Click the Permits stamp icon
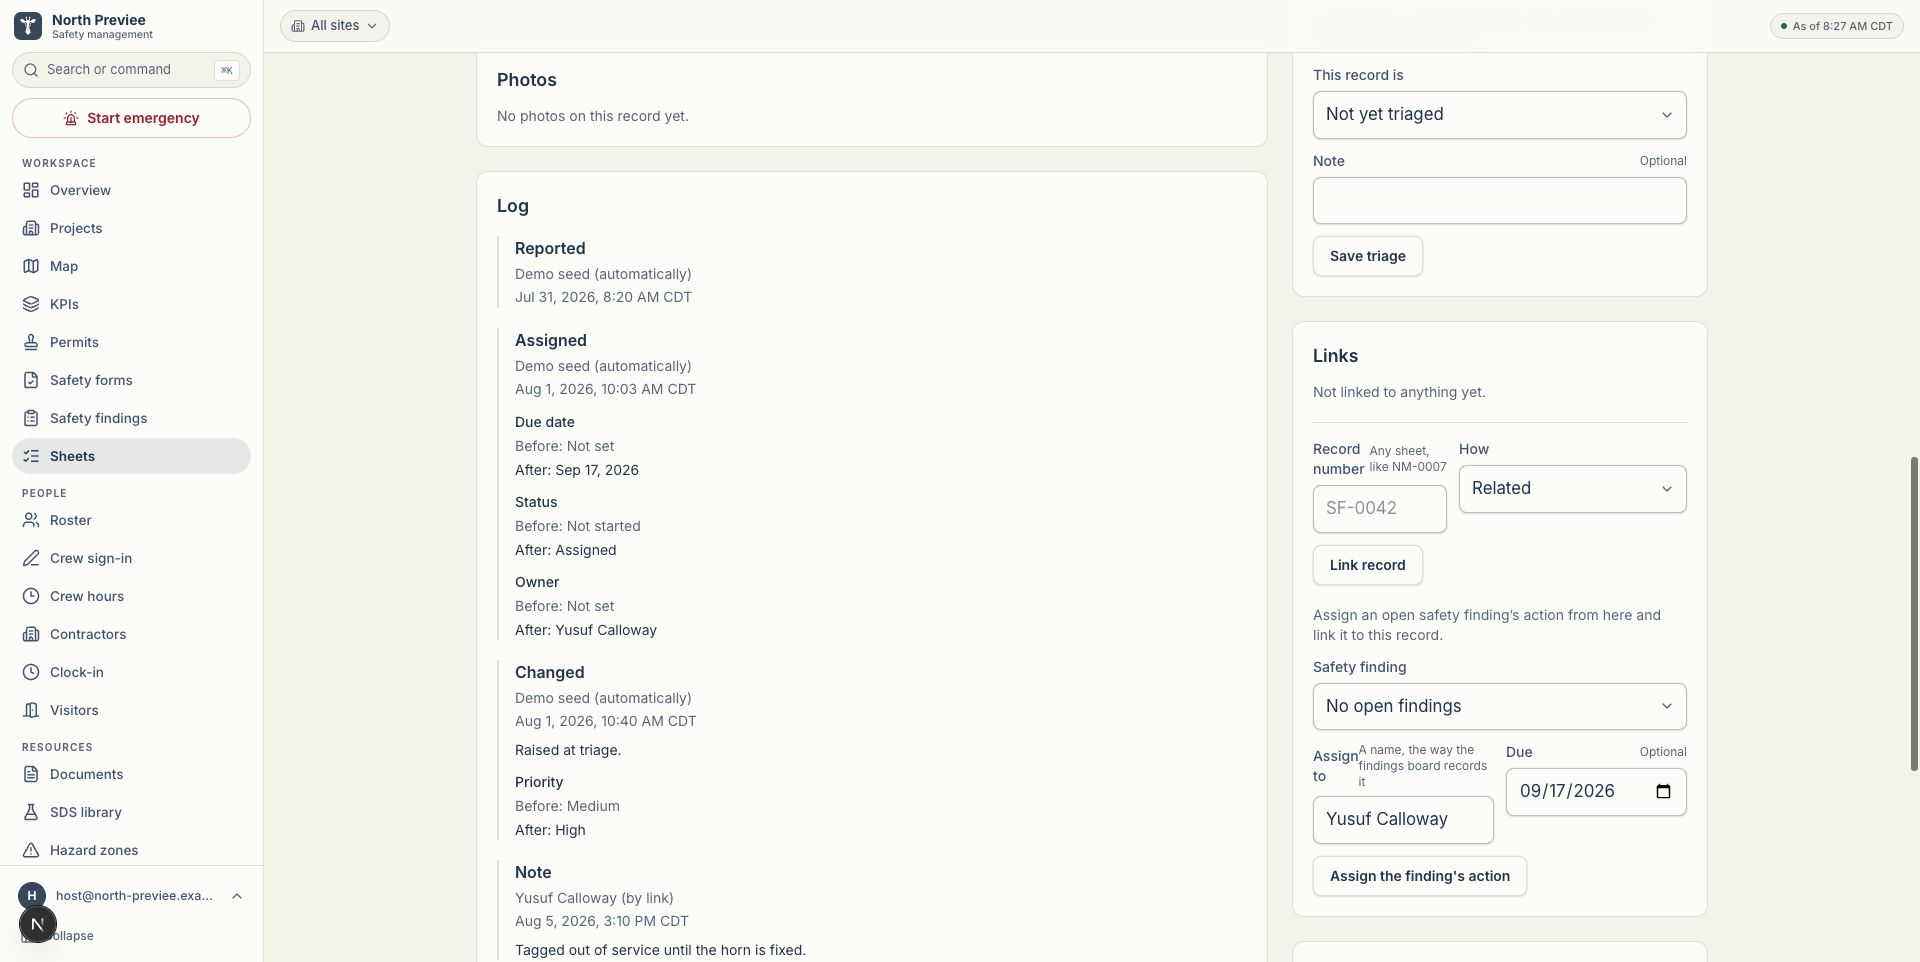This screenshot has width=1920, height=962. click(x=31, y=342)
